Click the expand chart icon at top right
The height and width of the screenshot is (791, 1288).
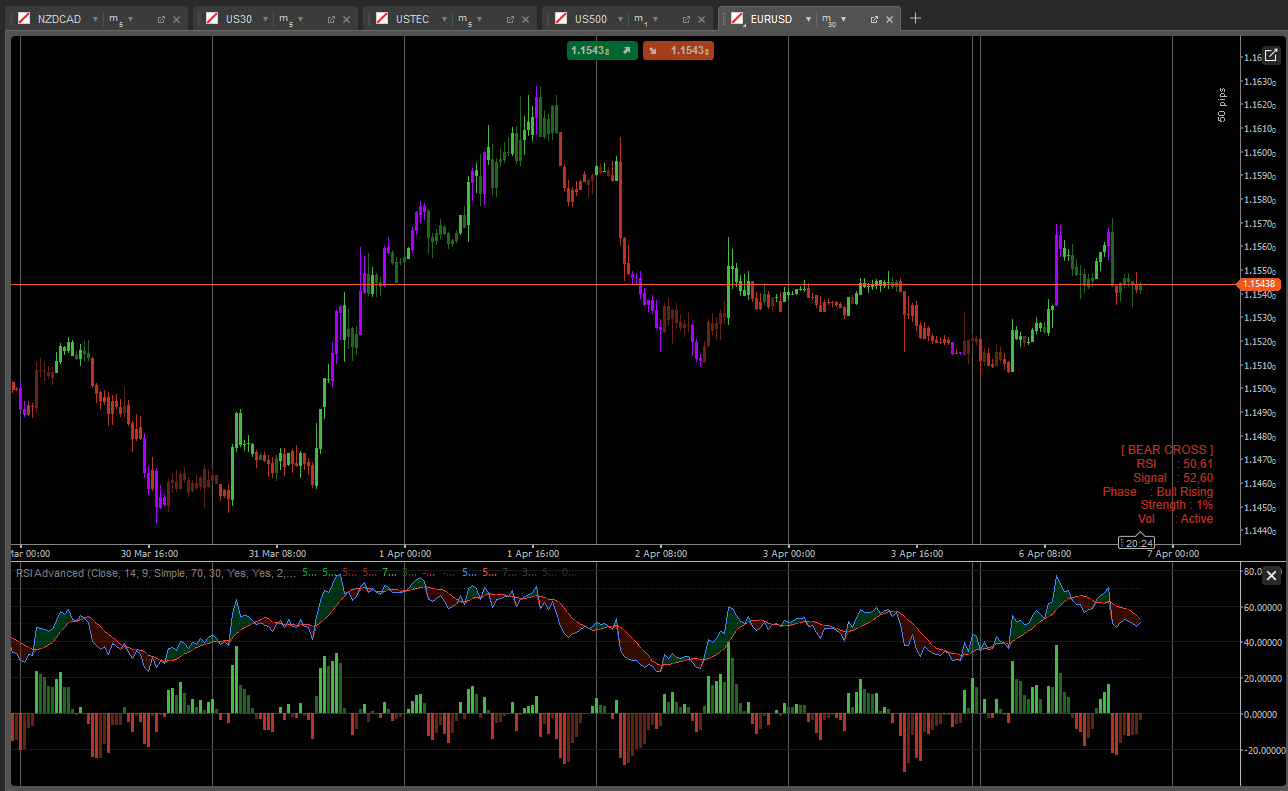pos(1271,56)
